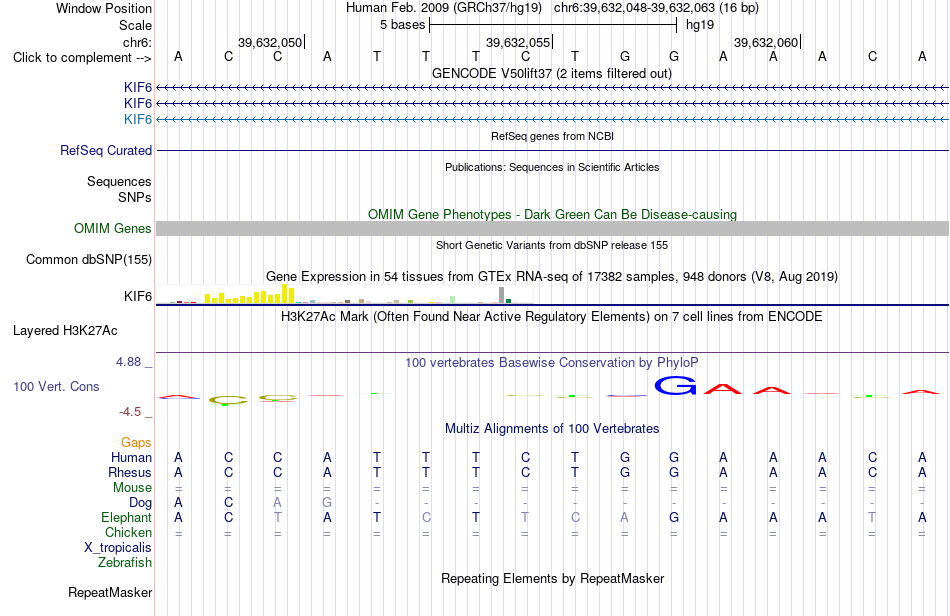The height and width of the screenshot is (616, 950).
Task: Click the gray OMIM Genes item bar
Action: [553, 228]
